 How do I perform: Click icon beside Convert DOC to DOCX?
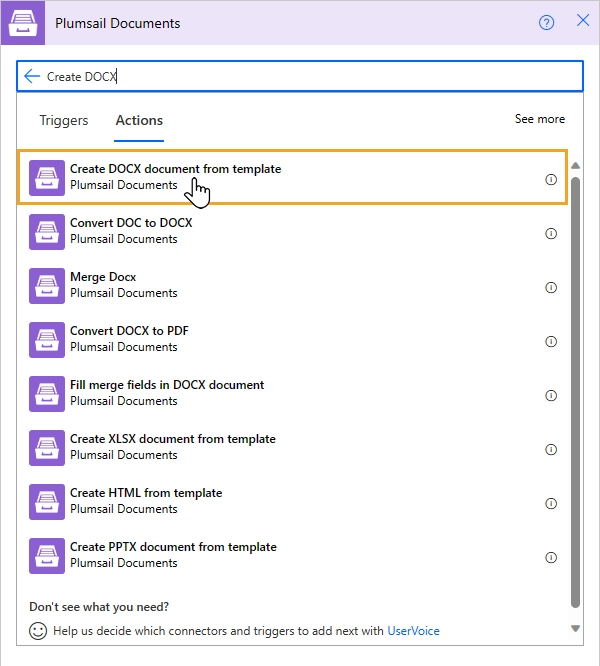point(47,231)
